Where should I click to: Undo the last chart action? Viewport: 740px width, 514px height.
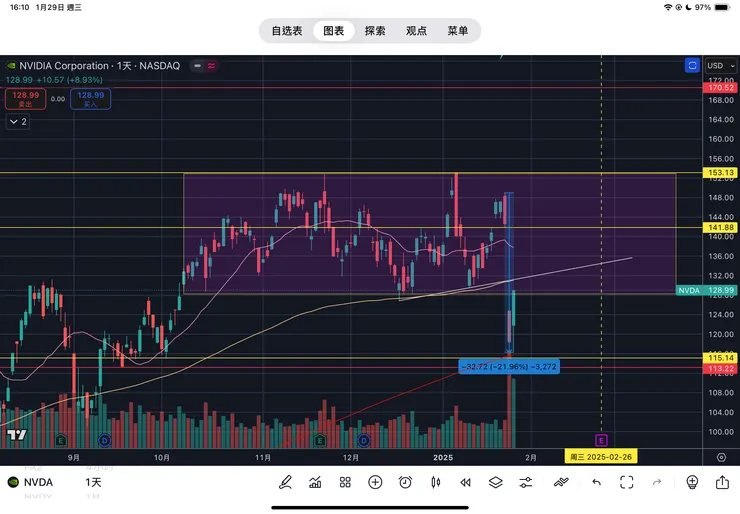597,482
